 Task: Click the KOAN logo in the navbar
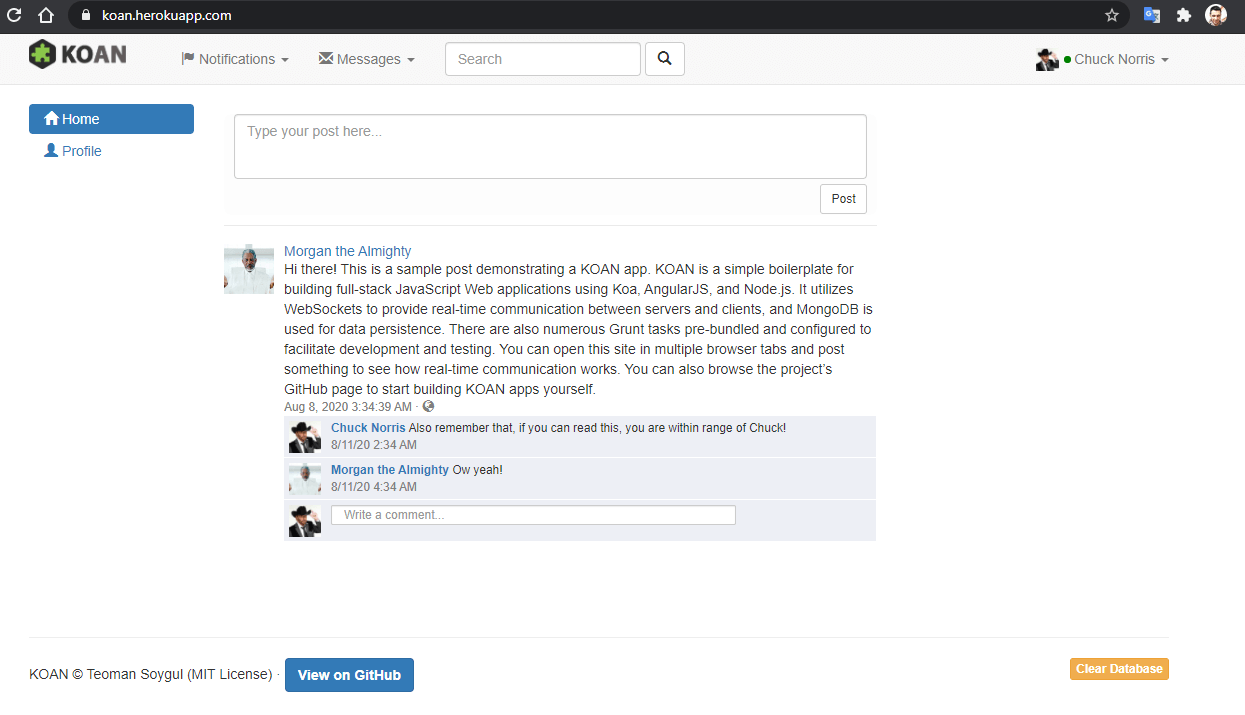point(77,54)
